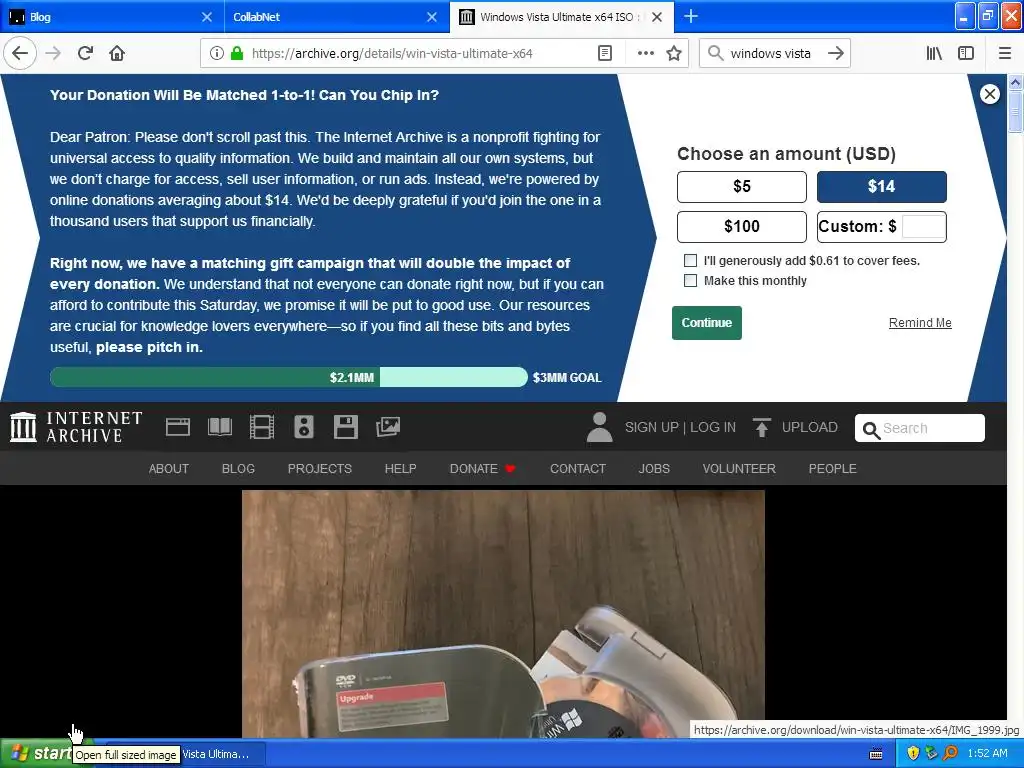This screenshot has height=768, width=1024.
Task: Close the CollabNet tab
Action: (432, 17)
